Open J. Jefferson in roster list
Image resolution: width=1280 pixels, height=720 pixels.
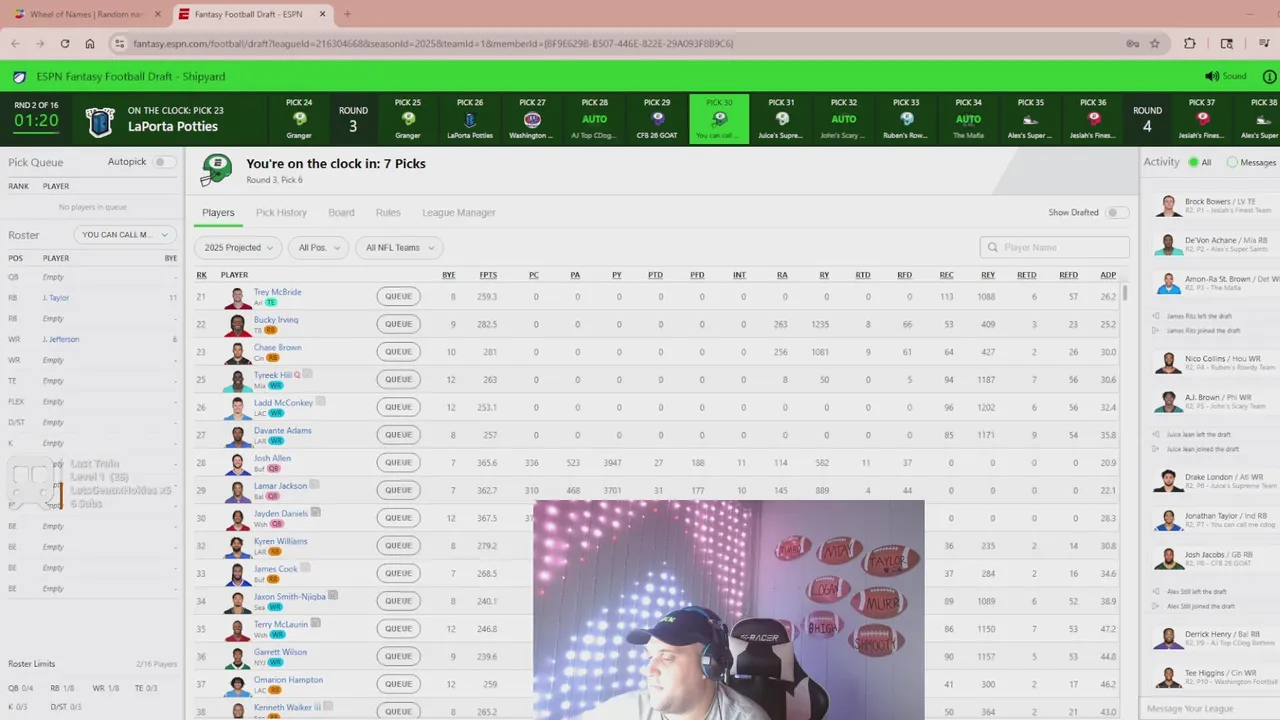pos(61,339)
